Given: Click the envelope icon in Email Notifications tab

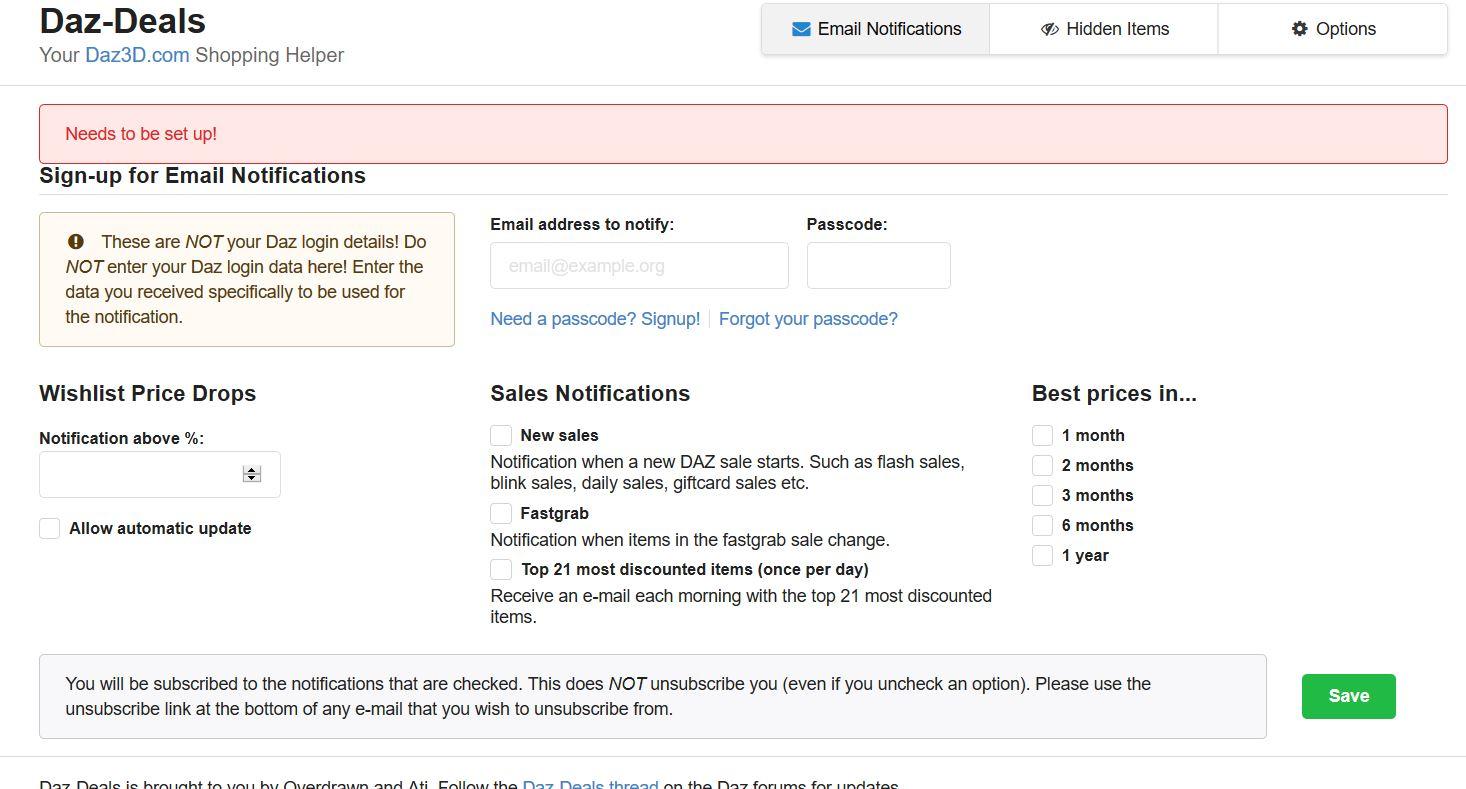Looking at the screenshot, I should pyautogui.click(x=801, y=30).
